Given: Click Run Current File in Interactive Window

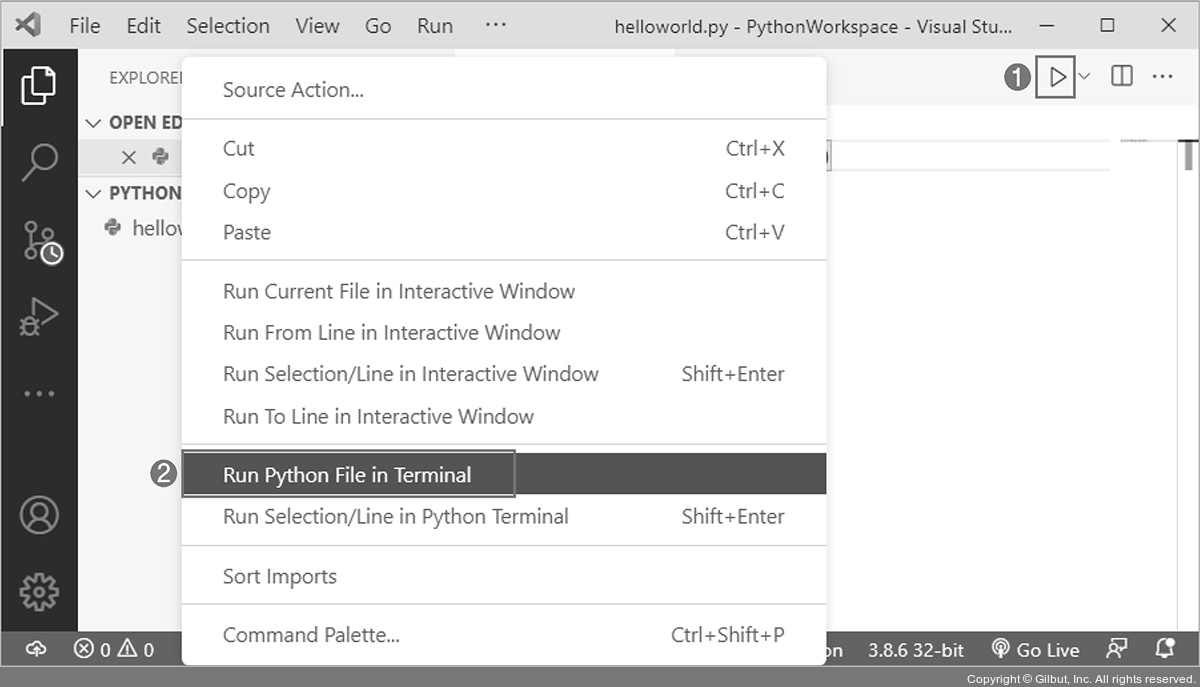Looking at the screenshot, I should click(399, 292).
